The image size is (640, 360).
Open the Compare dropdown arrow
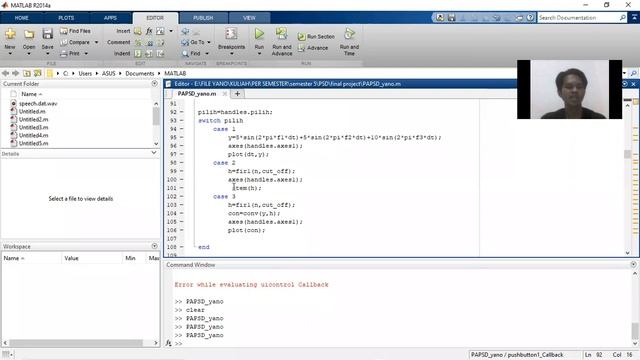97,42
